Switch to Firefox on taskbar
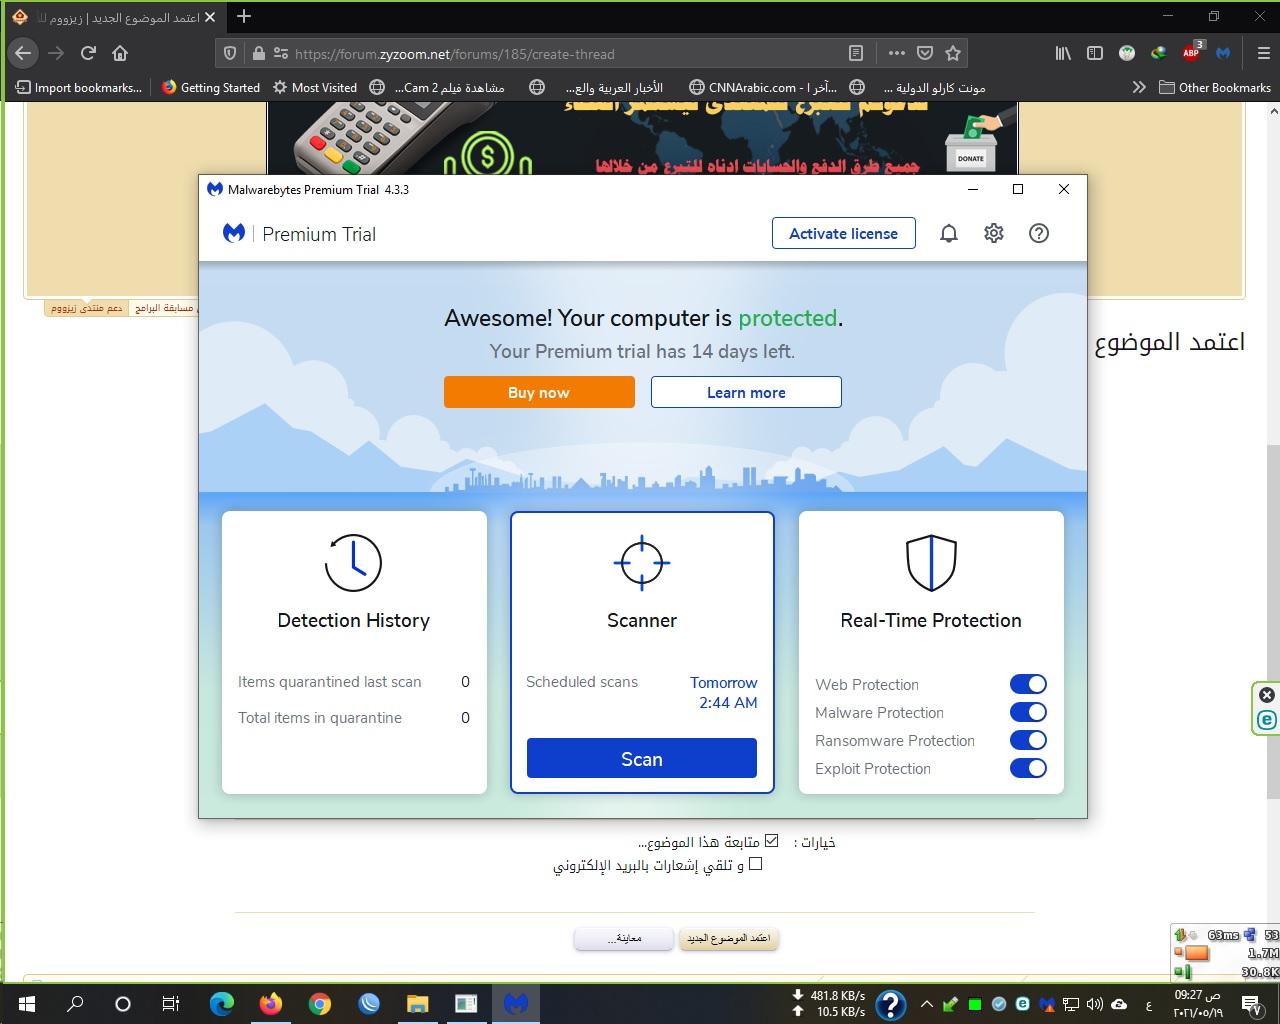This screenshot has height=1024, width=1280. (x=271, y=1003)
